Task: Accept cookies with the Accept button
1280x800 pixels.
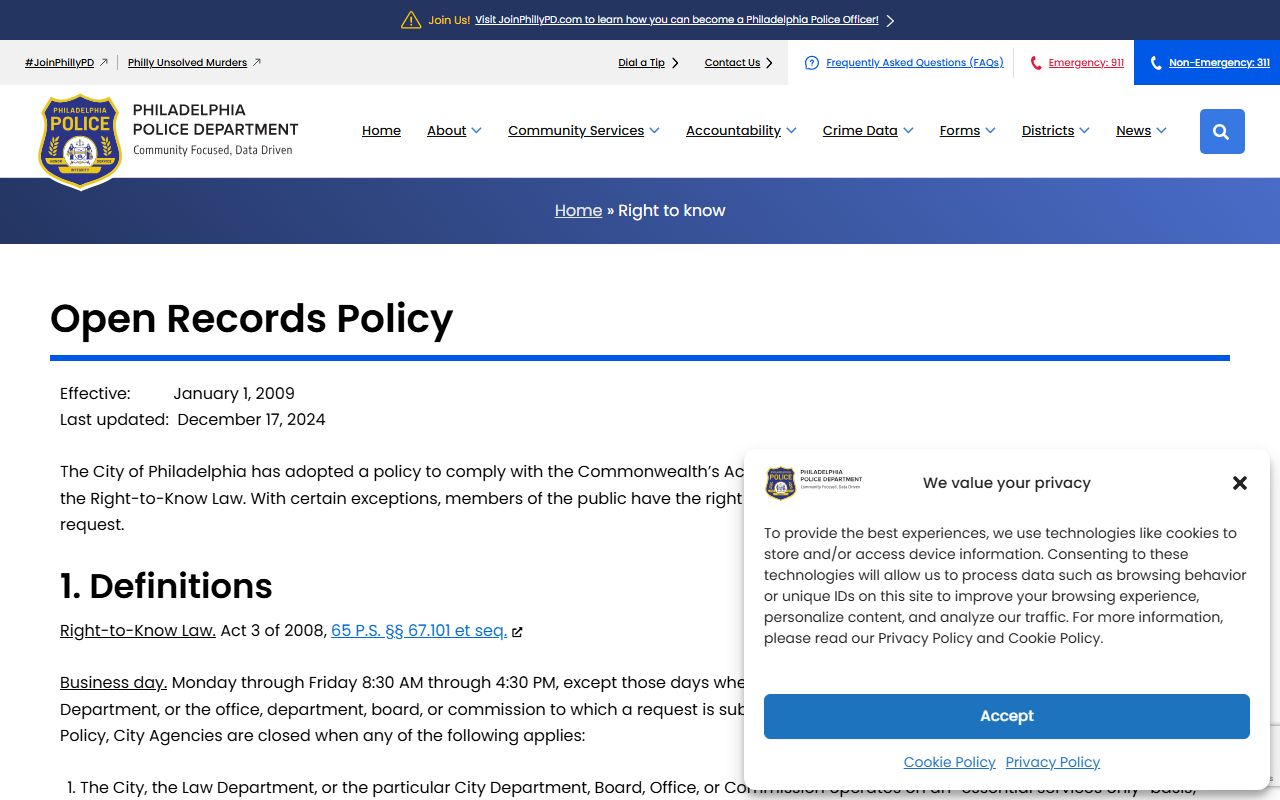Action: (1007, 716)
